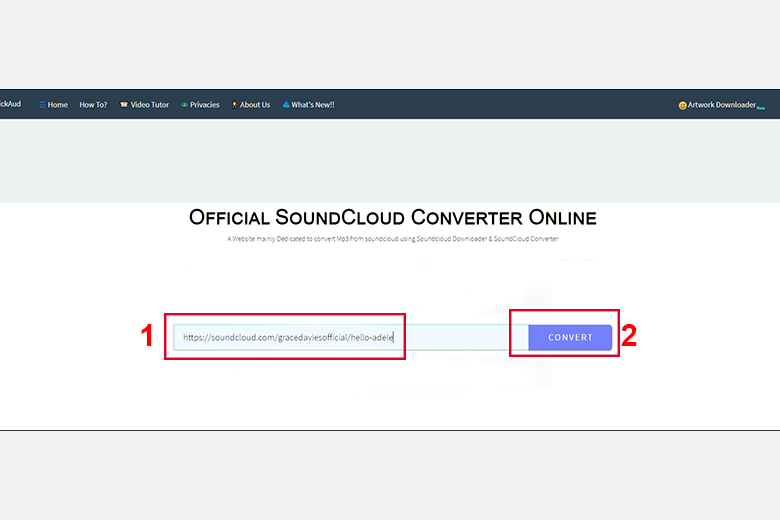
Task: Click the Home menu list icon
Action: tap(43, 104)
